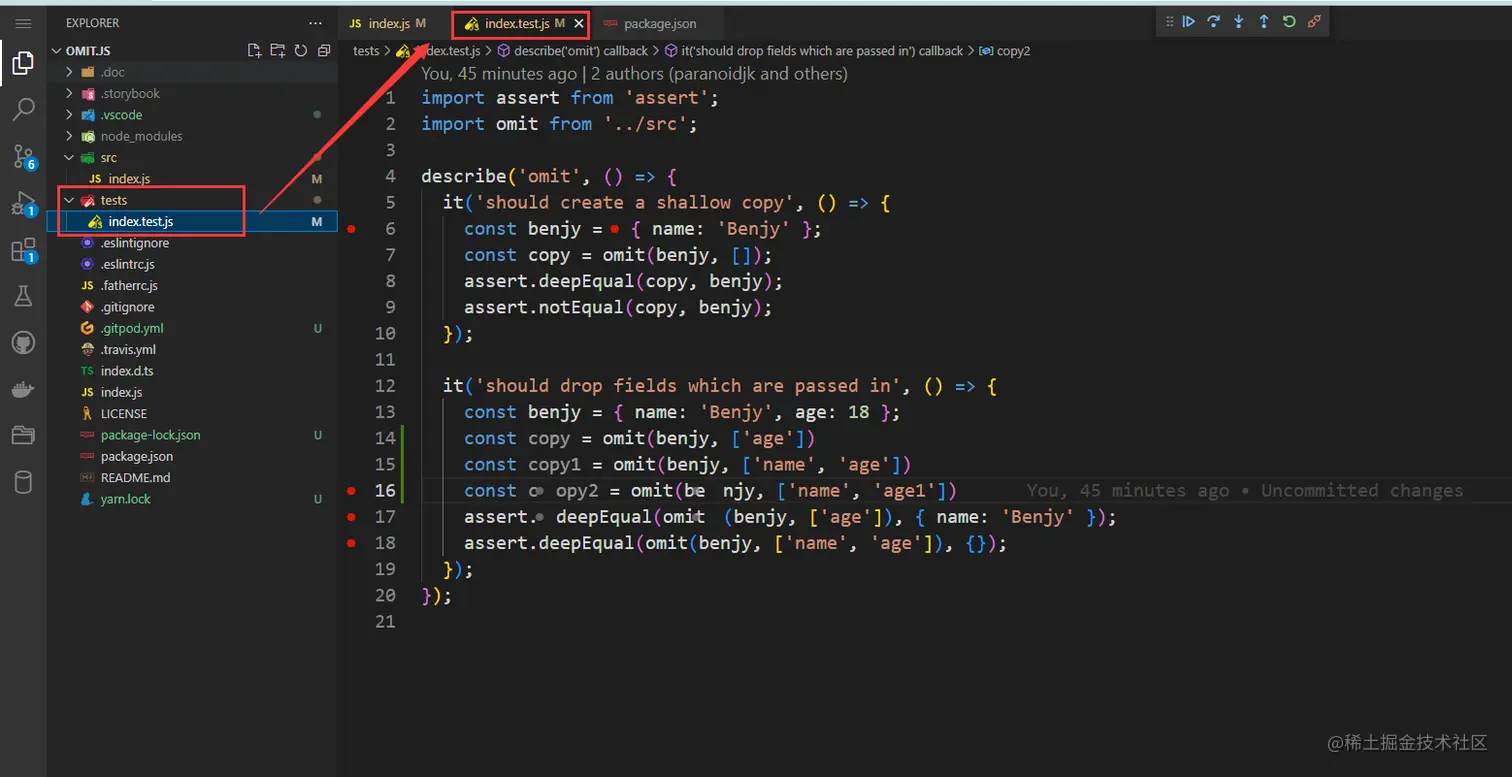
Task: Open the Explorer view in activity bar
Action: (x=23, y=64)
